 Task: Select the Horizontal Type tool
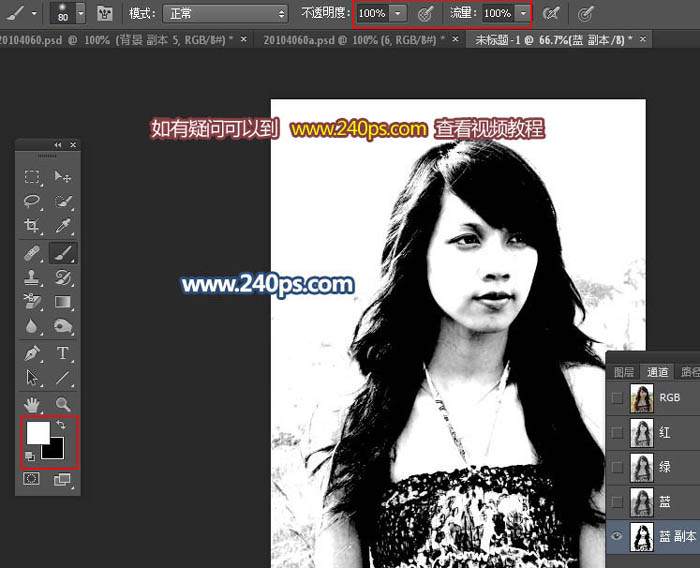[62, 353]
